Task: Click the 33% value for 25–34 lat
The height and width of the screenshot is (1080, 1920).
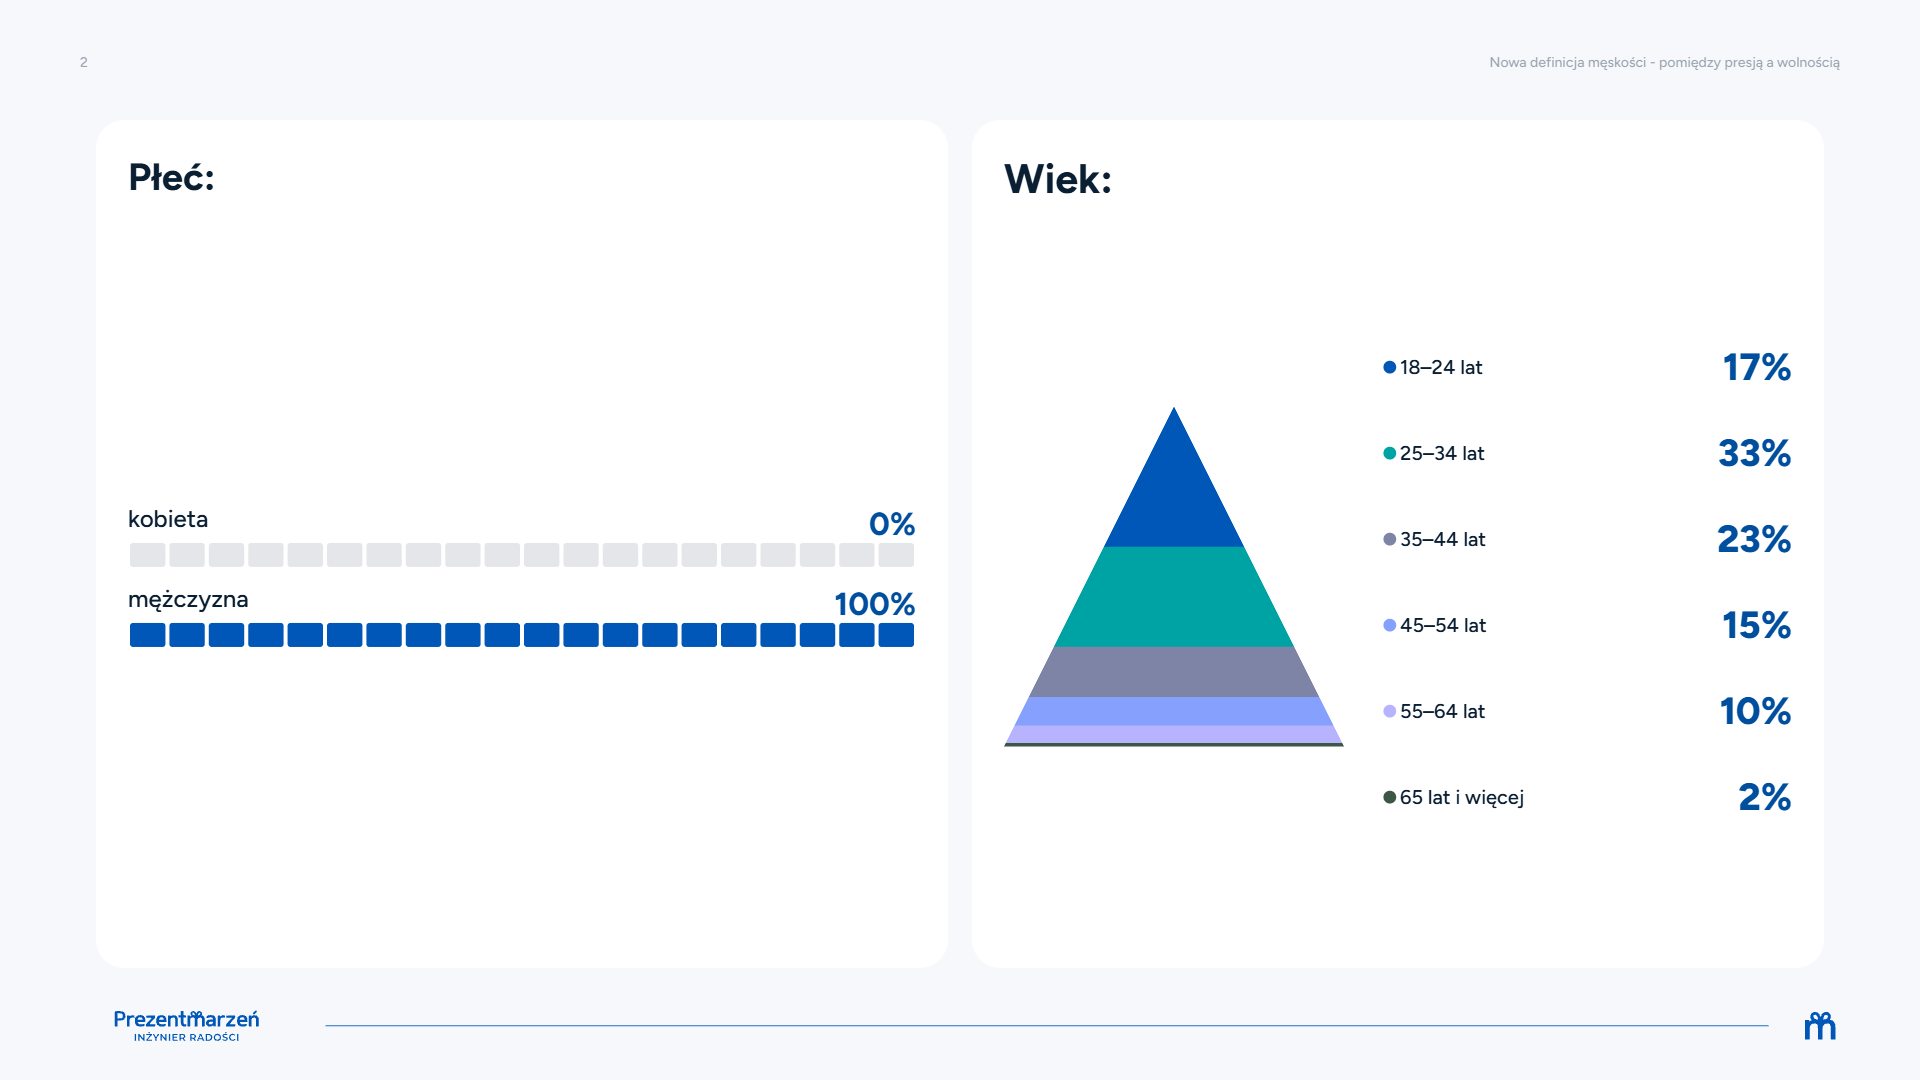Action: (1755, 453)
